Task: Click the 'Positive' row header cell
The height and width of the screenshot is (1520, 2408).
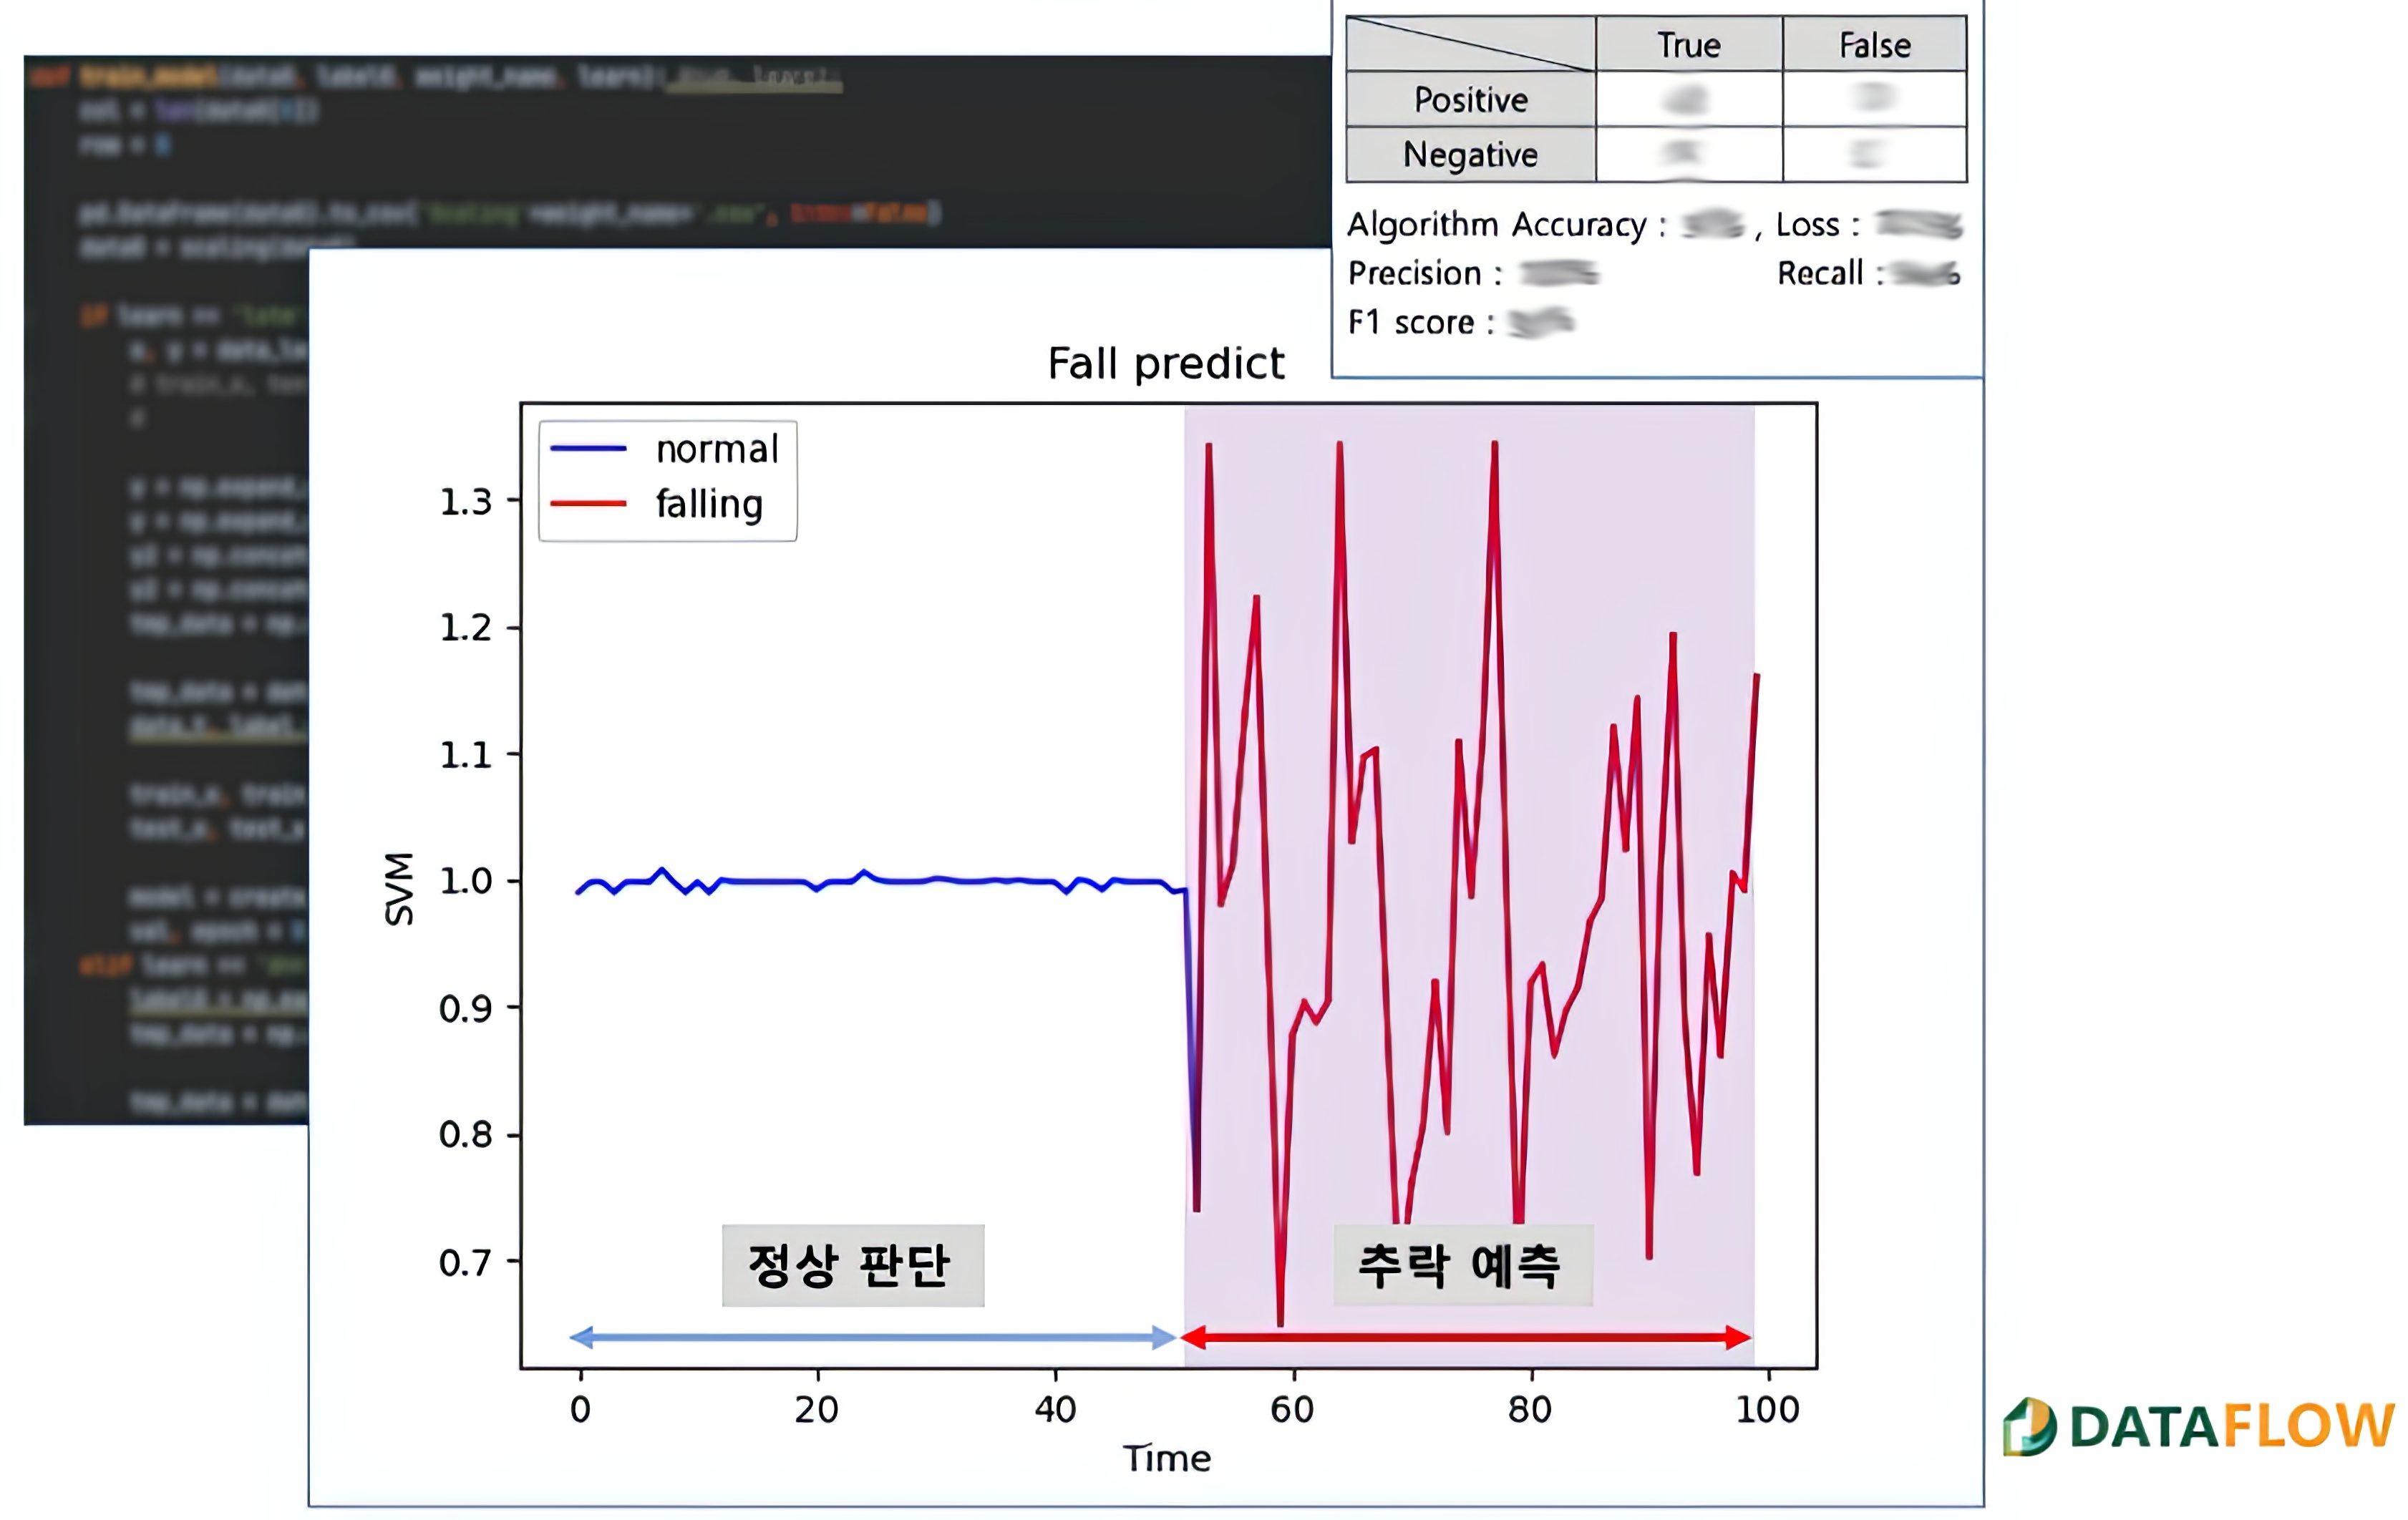Action: tap(1470, 100)
